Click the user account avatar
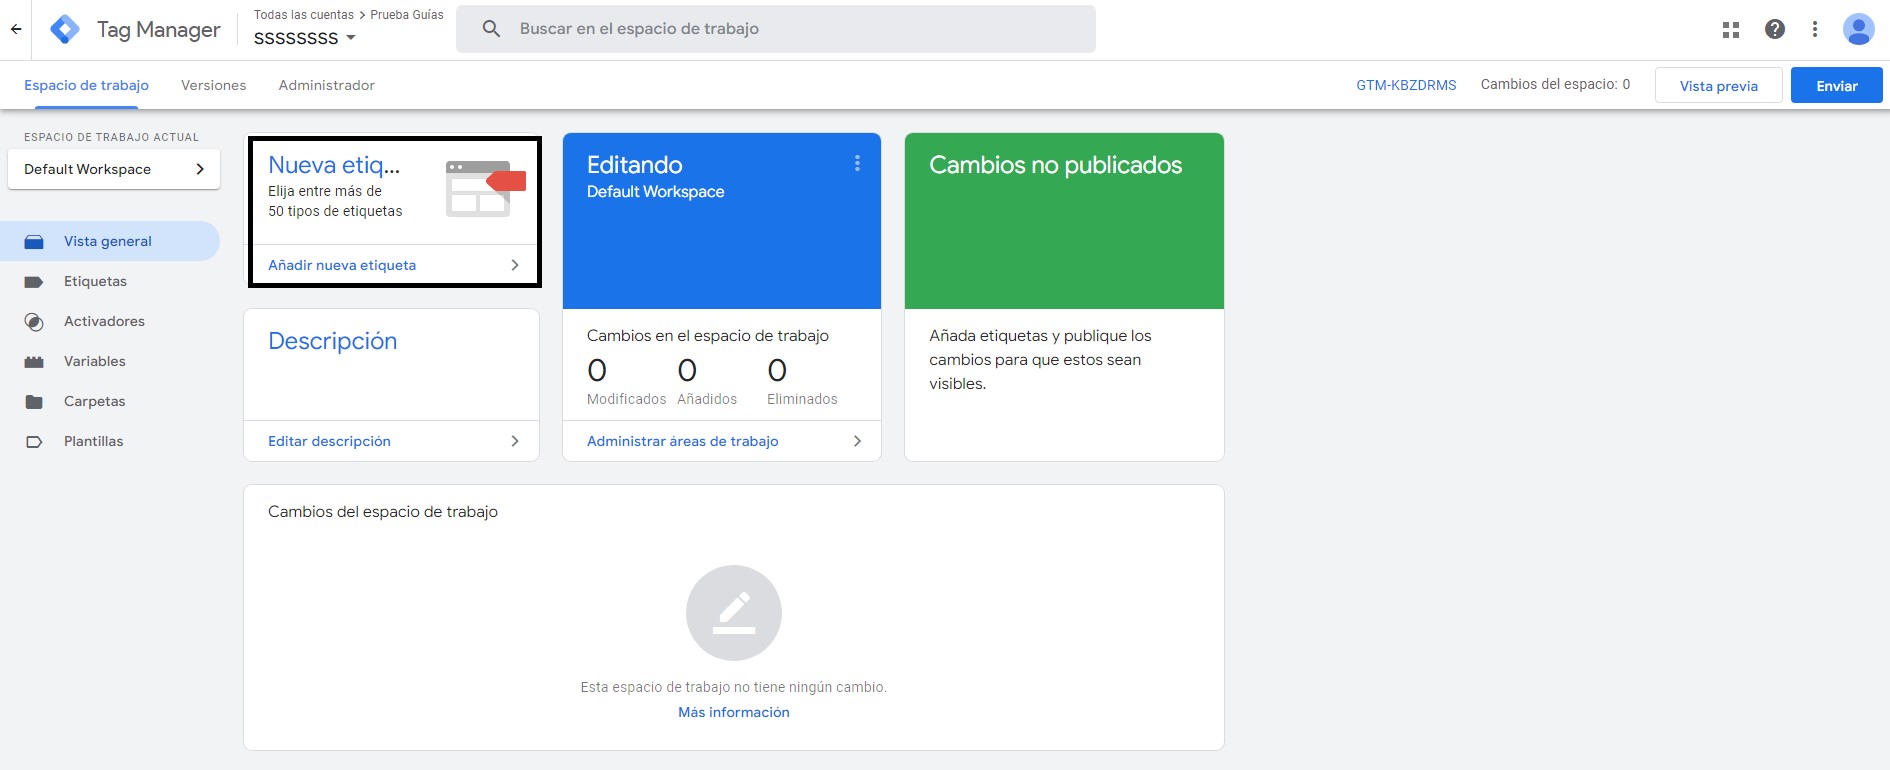The image size is (1890, 770). 1858,30
